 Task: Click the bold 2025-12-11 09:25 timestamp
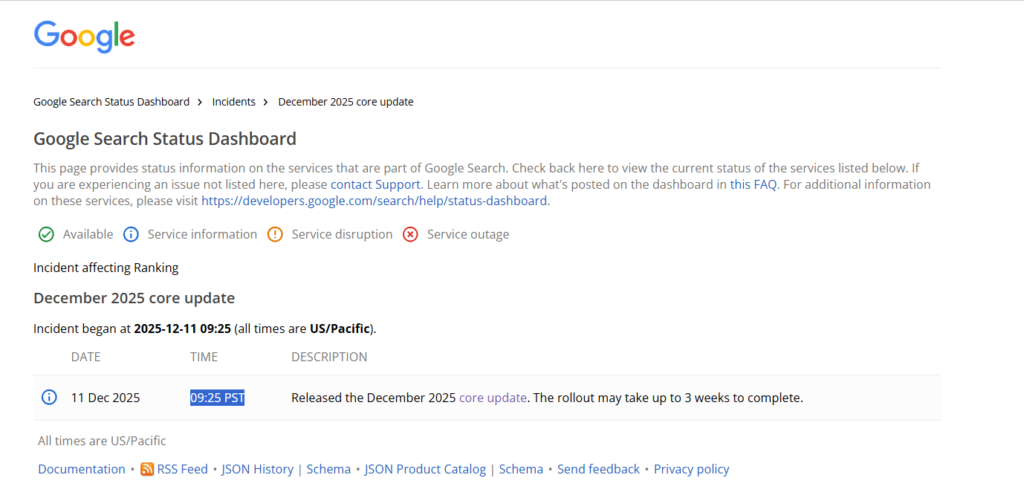tap(182, 328)
